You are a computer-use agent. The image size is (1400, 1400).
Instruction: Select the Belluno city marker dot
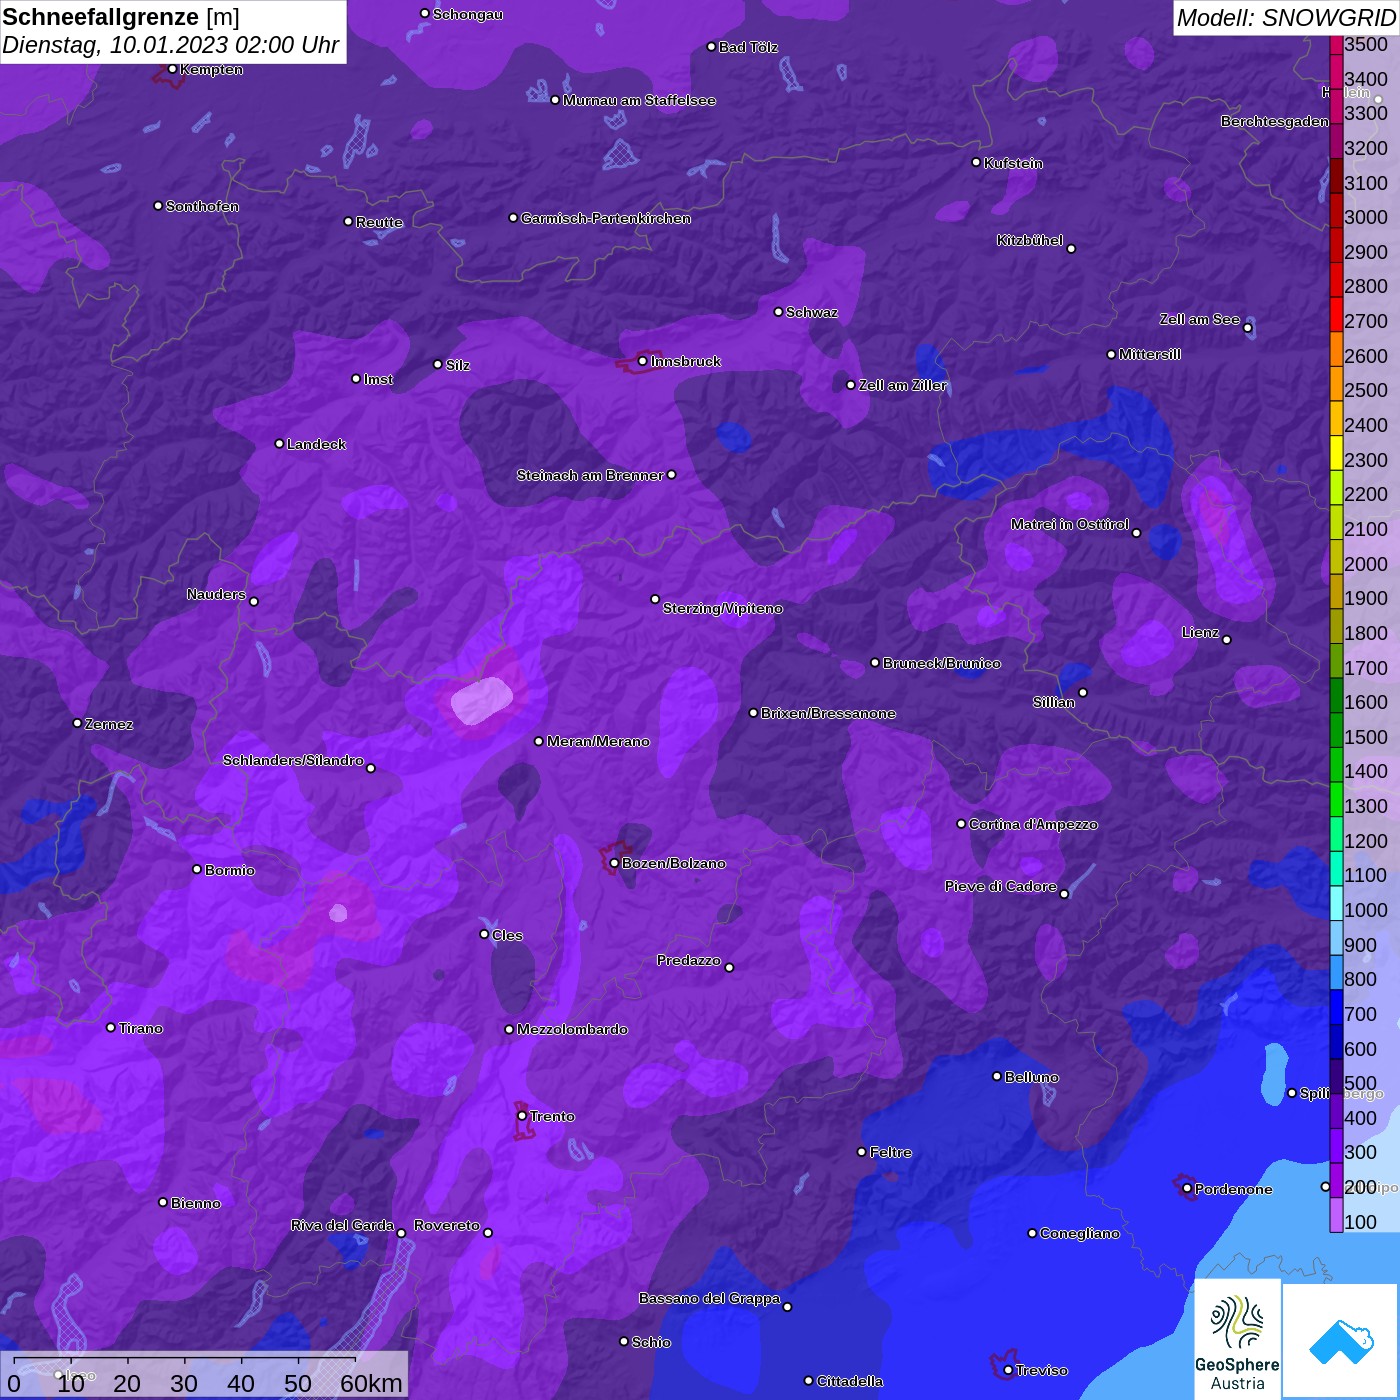click(x=996, y=1076)
